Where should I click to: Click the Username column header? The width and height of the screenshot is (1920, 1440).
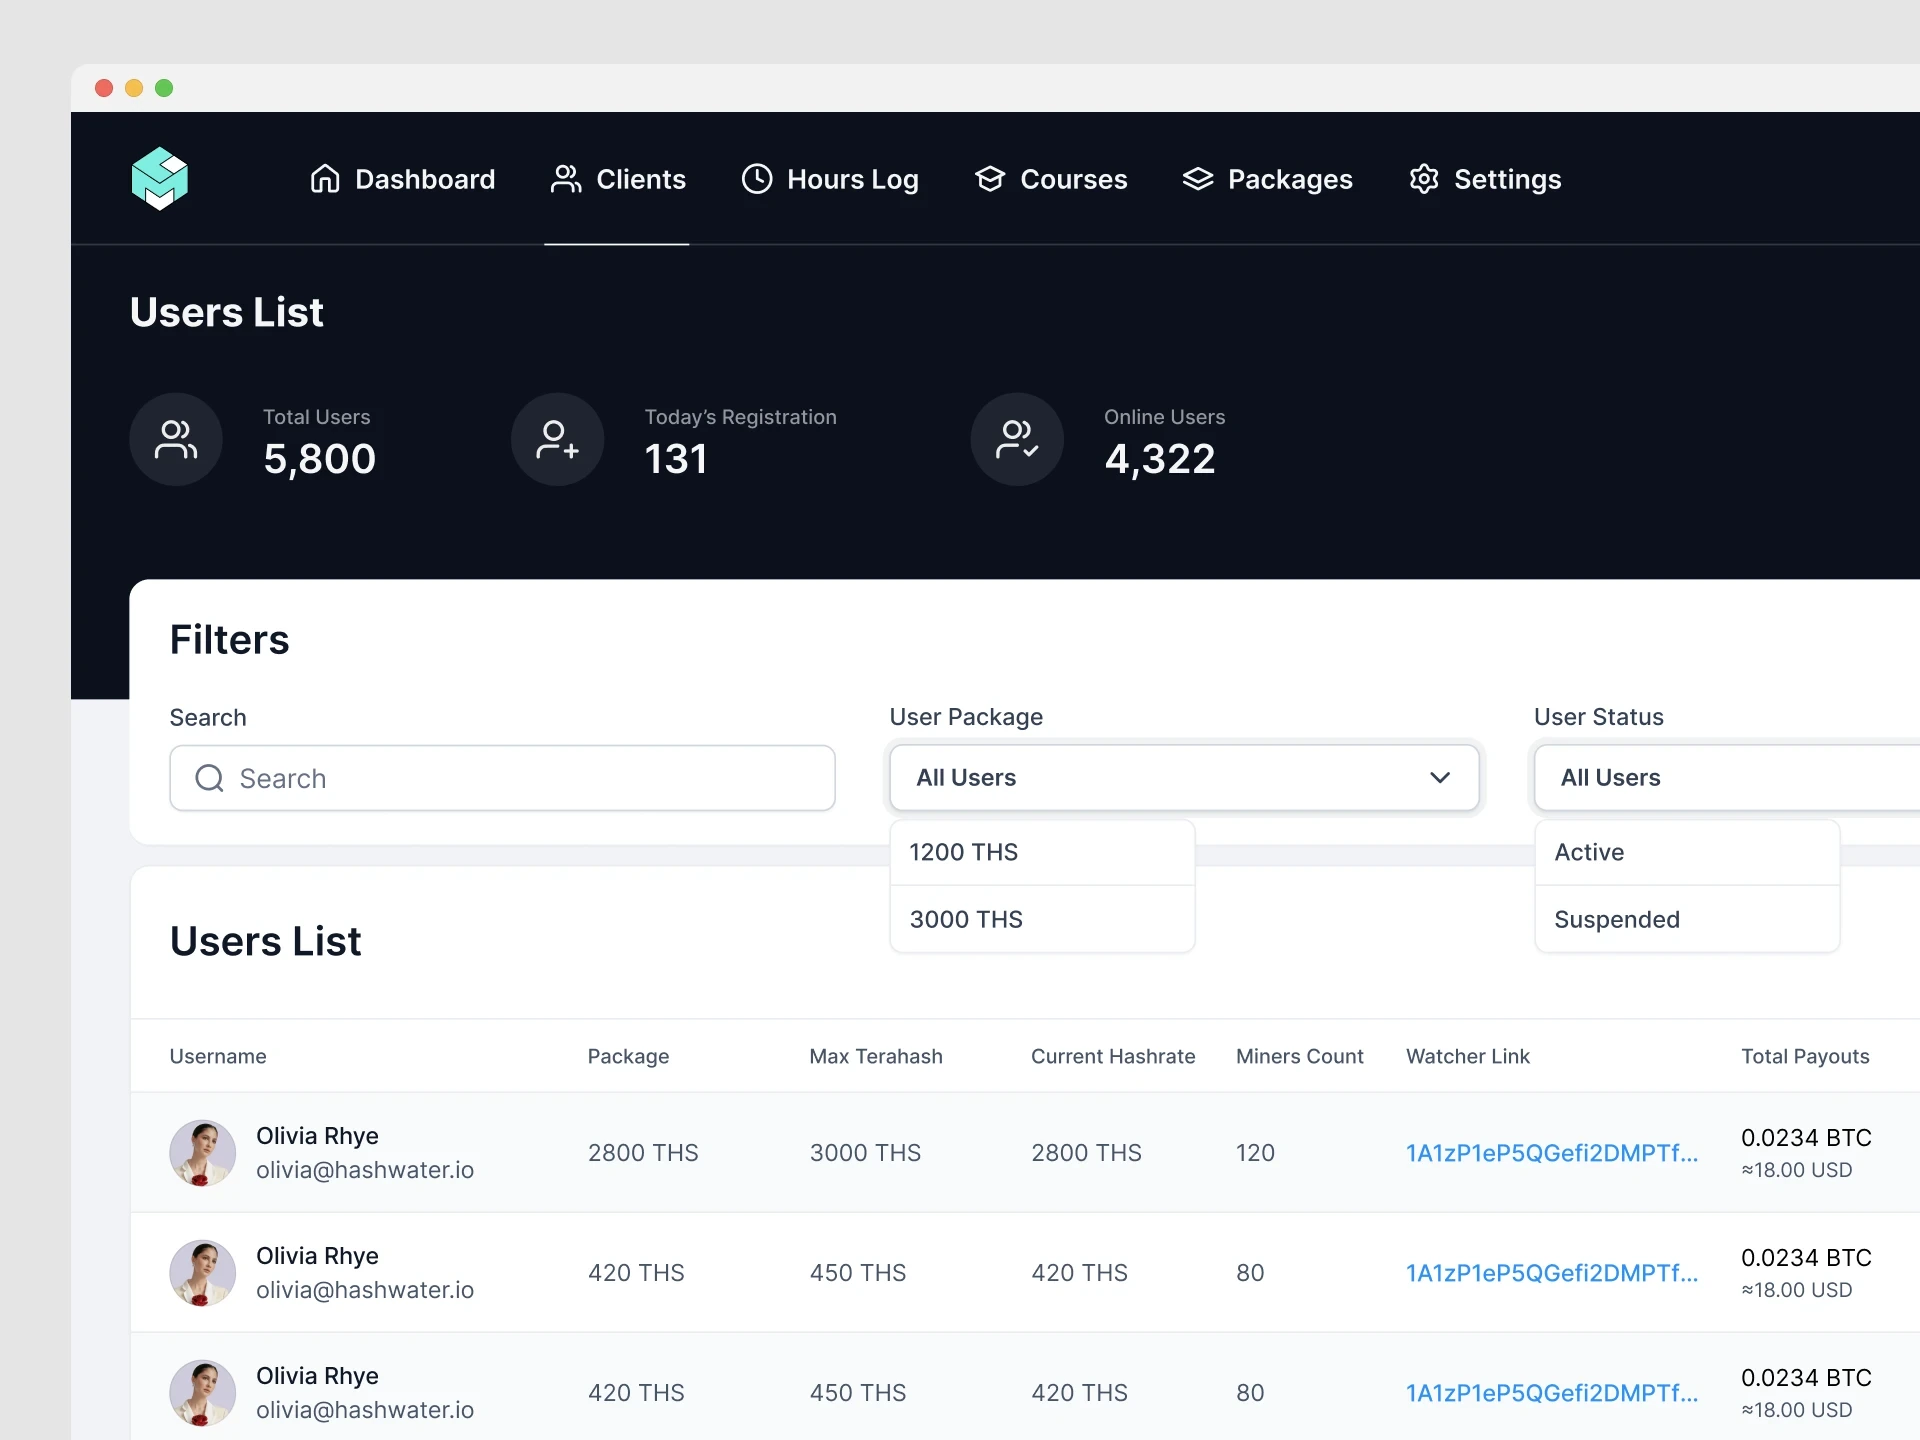(218, 1056)
